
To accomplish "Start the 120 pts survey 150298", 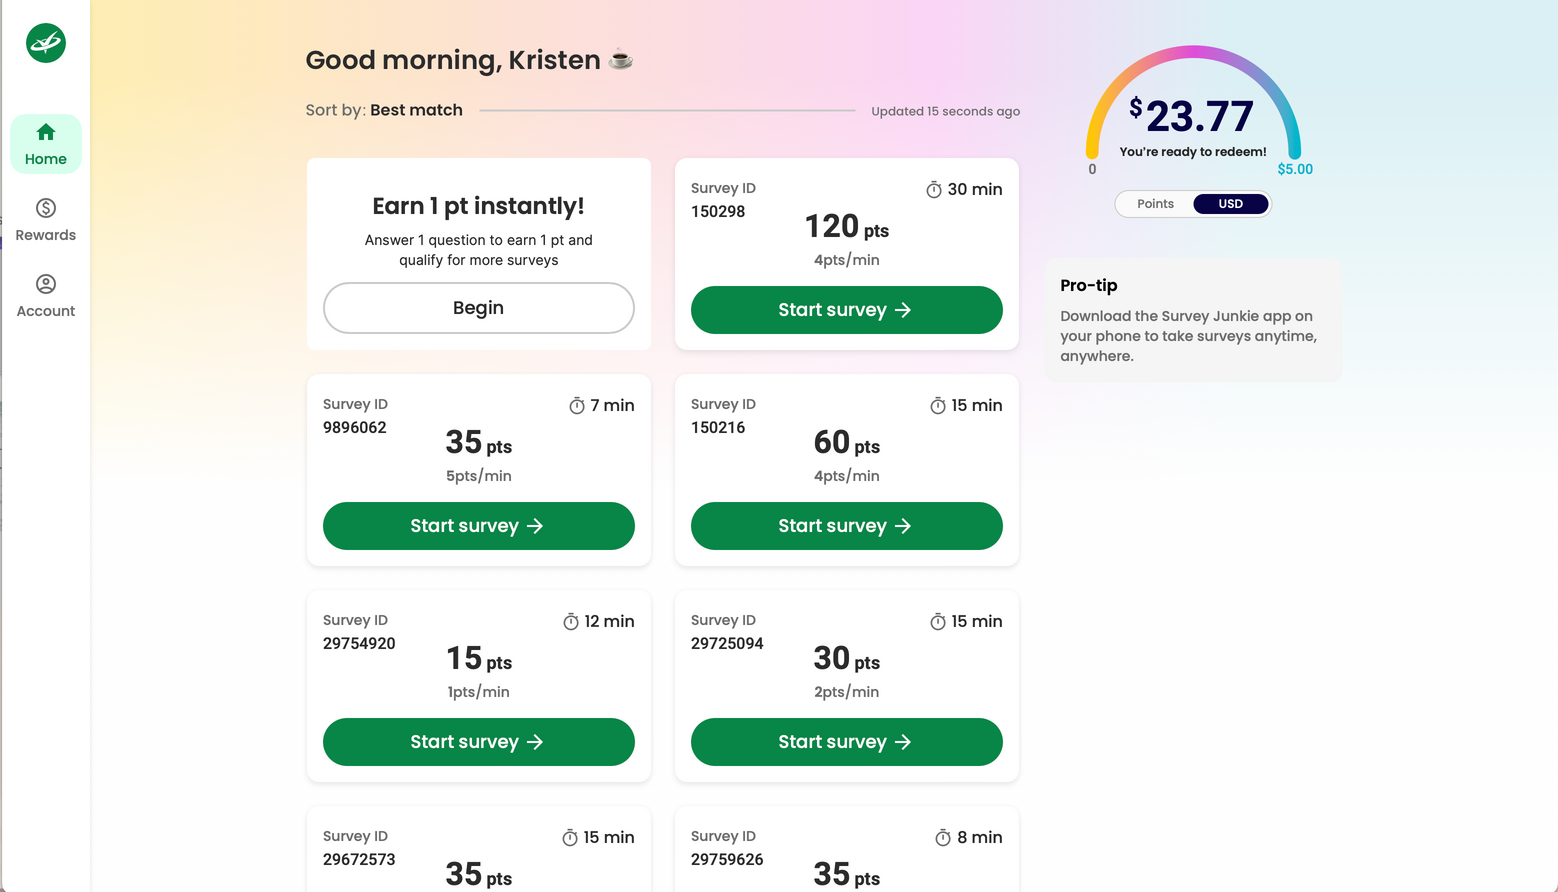I will [846, 310].
